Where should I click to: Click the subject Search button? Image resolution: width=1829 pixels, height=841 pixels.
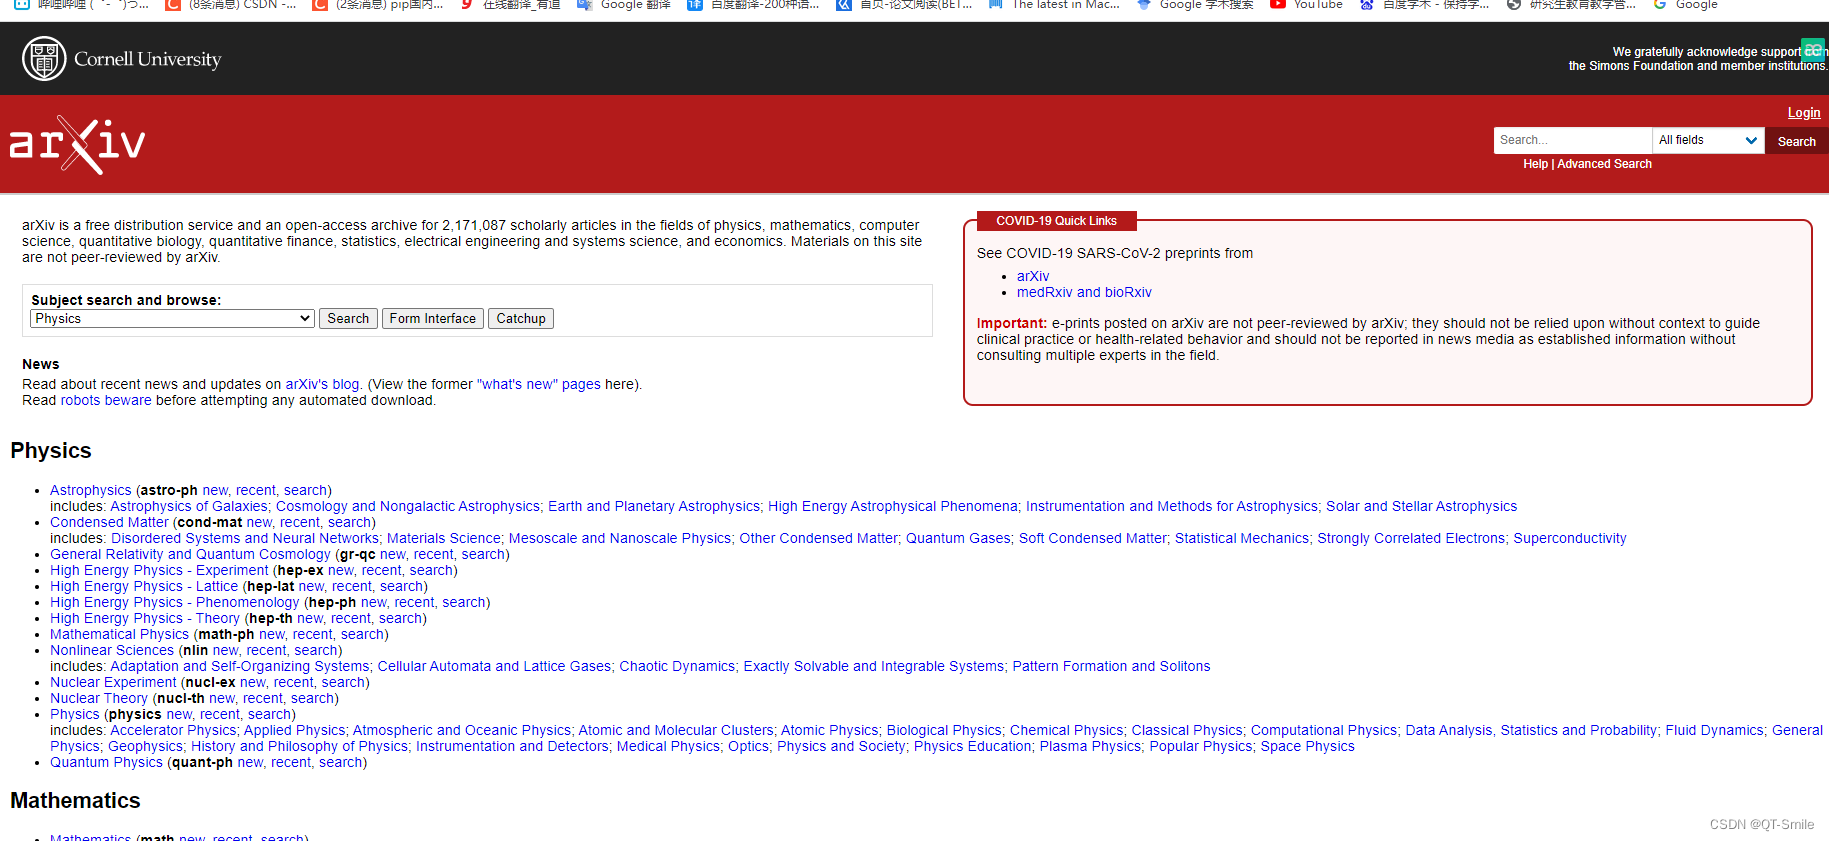pos(348,318)
